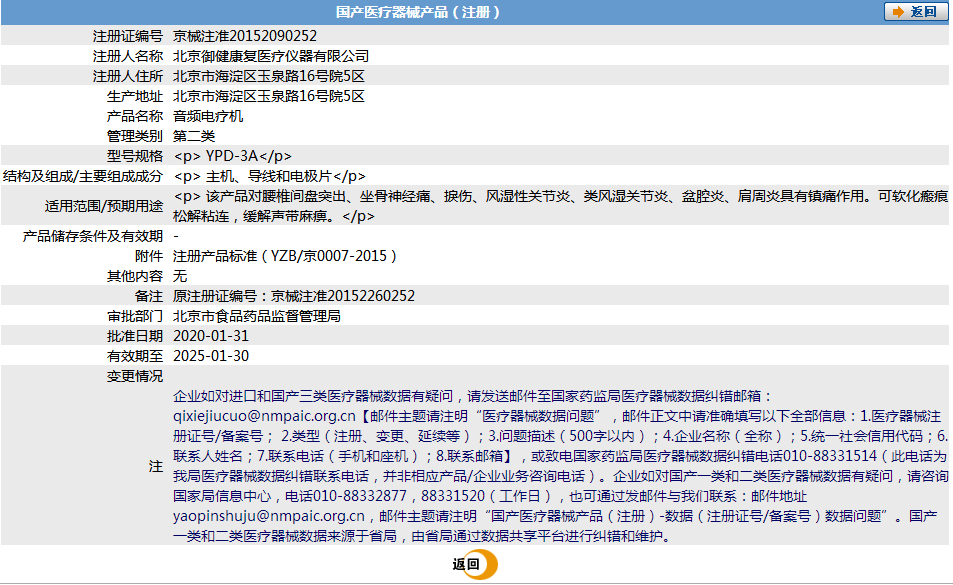Select model value YPD-3A
The height and width of the screenshot is (585, 953).
(232, 156)
